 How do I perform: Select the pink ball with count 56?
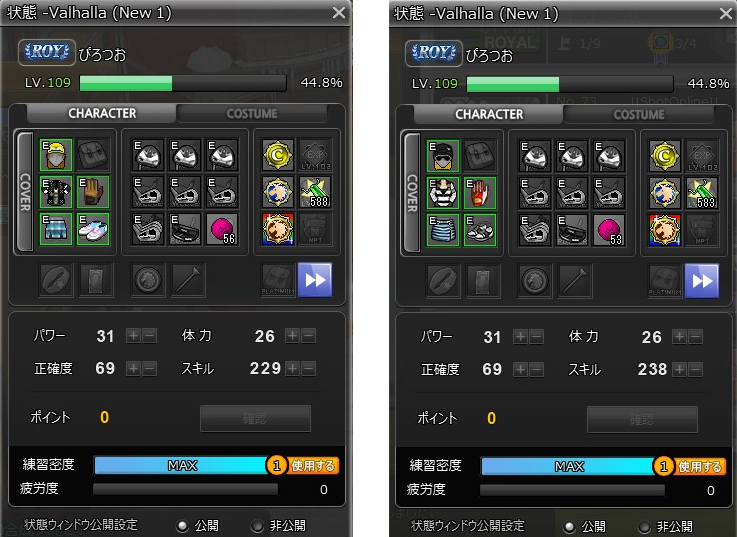coord(222,229)
